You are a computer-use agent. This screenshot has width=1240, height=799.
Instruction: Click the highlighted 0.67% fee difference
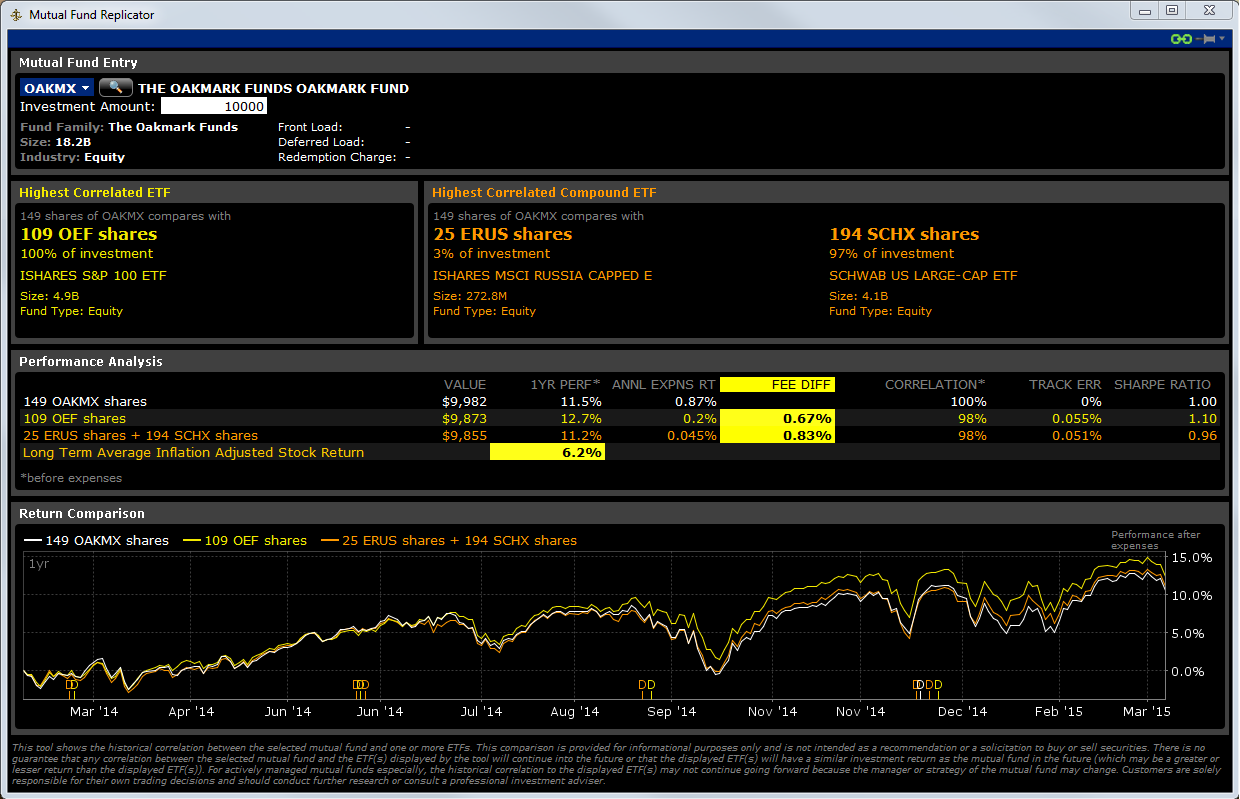pyautogui.click(x=777, y=418)
